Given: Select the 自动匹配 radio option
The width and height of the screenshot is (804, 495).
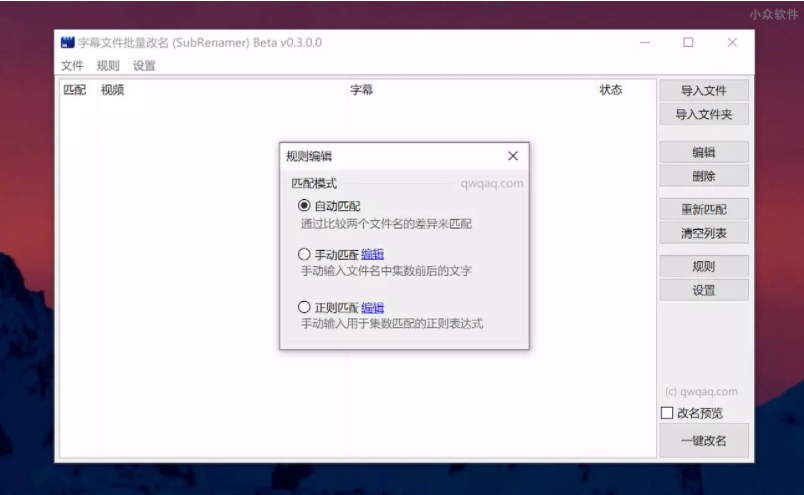Looking at the screenshot, I should 304,206.
